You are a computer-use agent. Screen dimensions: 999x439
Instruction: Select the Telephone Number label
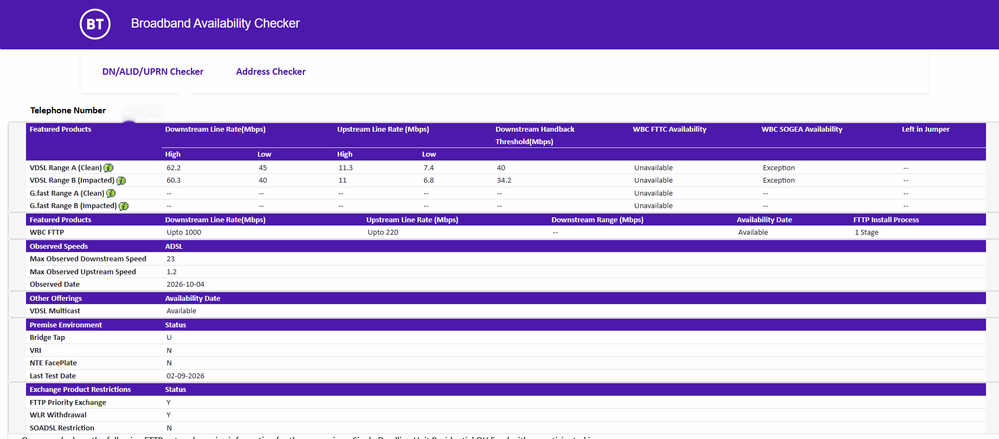tap(68, 110)
